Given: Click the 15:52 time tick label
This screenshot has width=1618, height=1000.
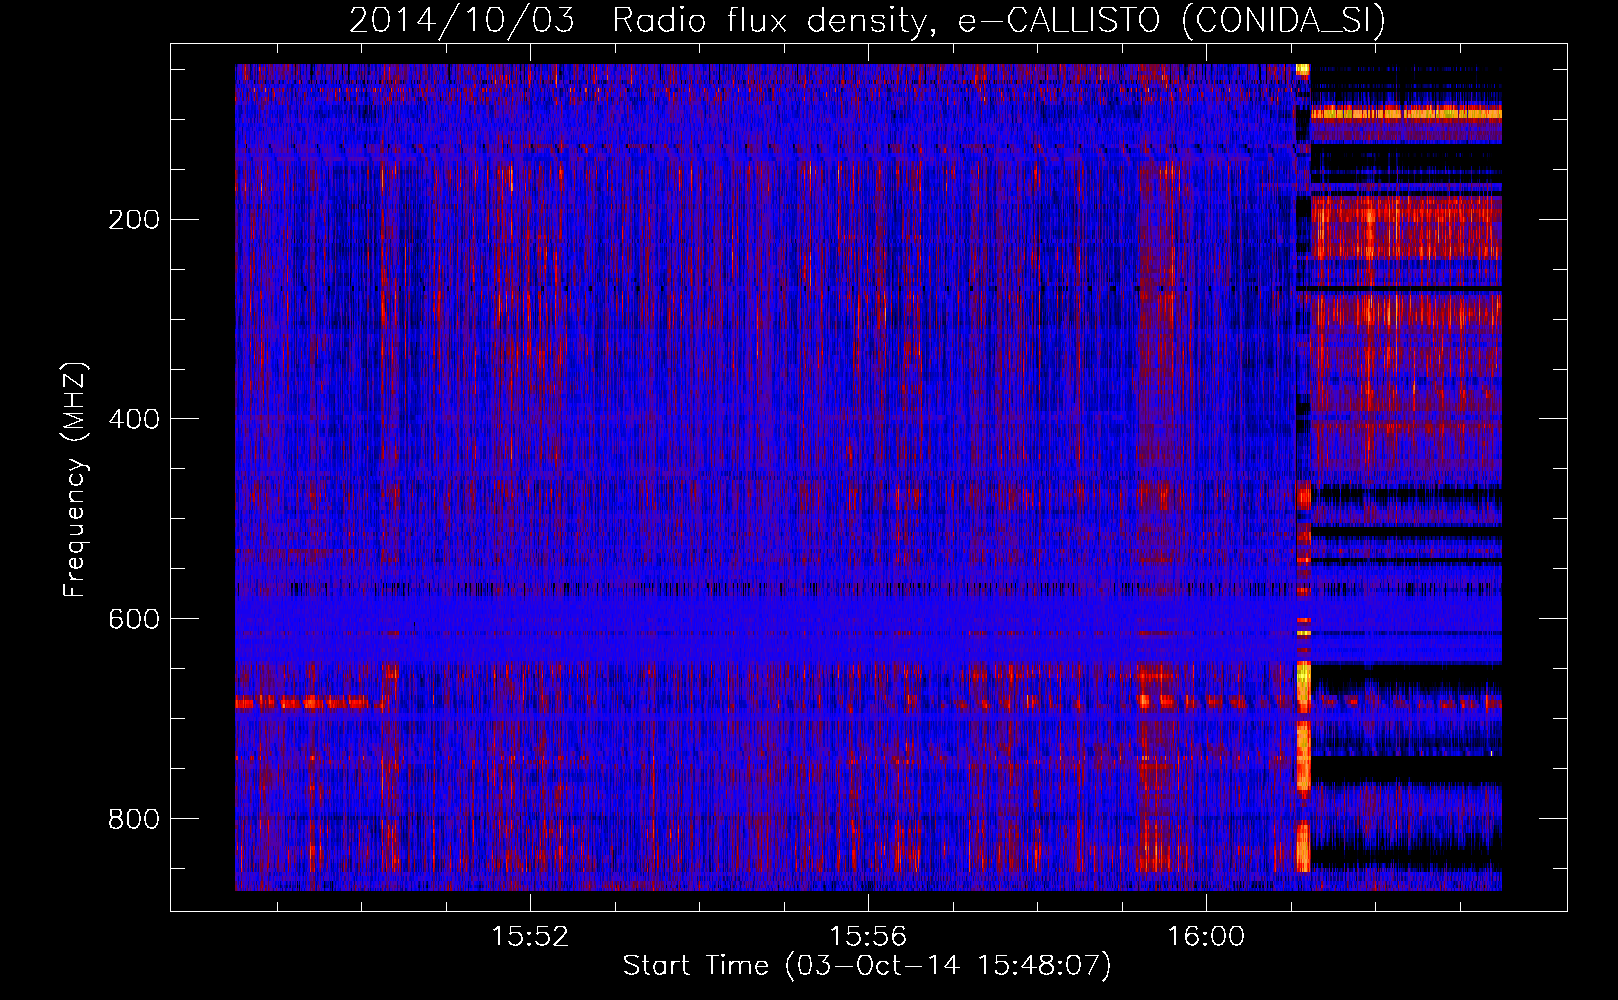Looking at the screenshot, I should pos(530,936).
